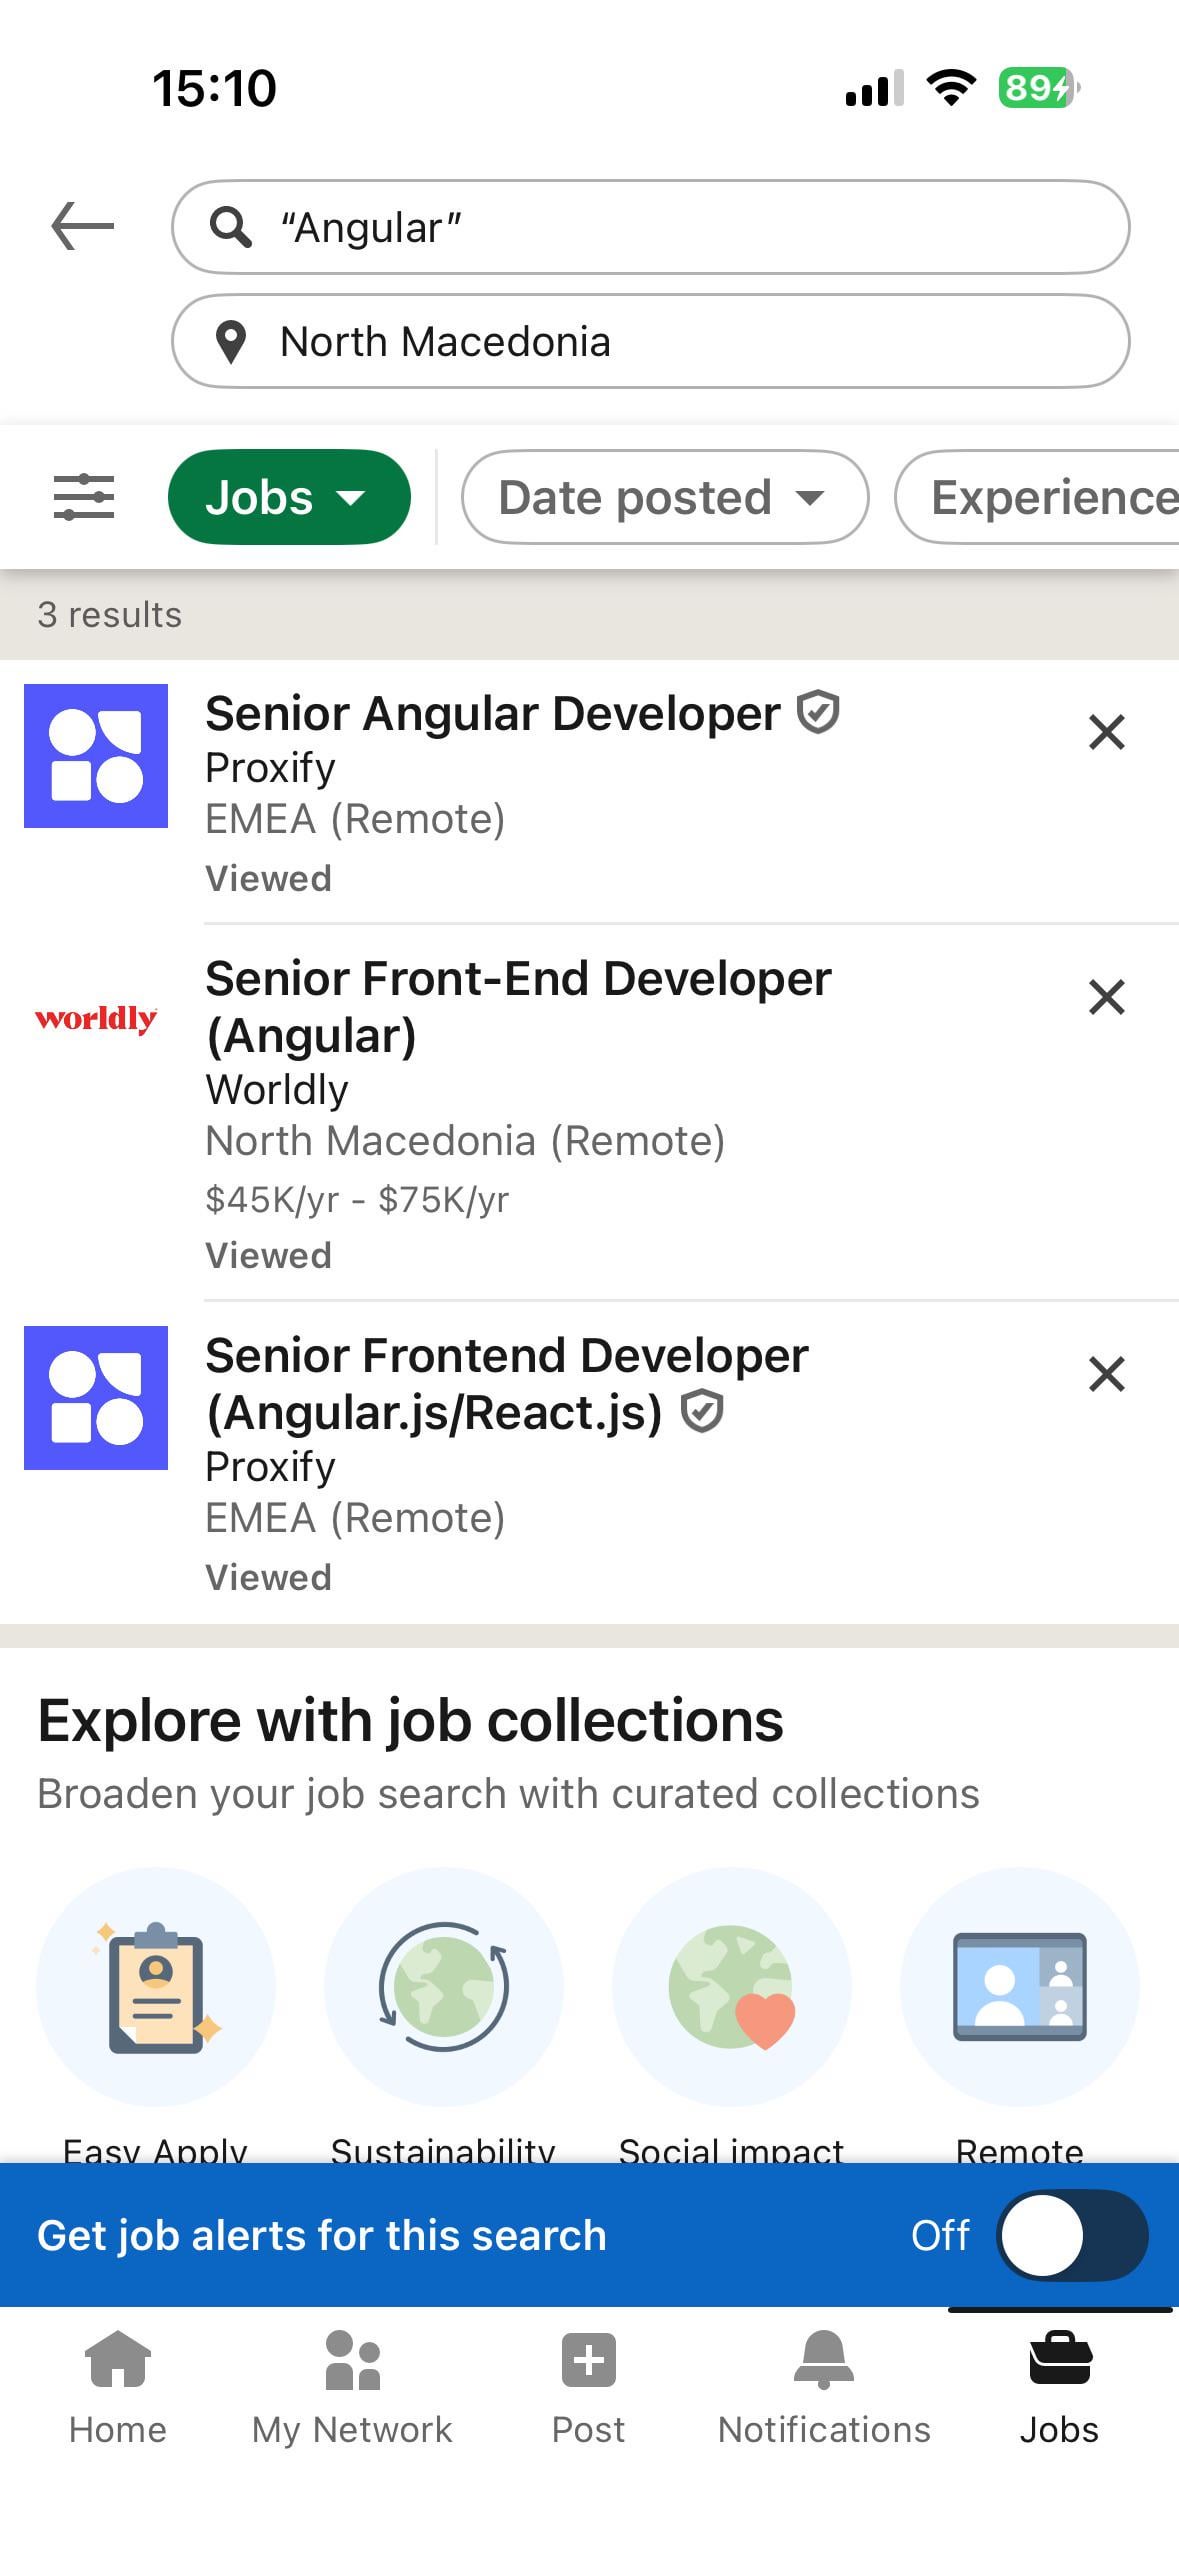Viewport: 1179px width, 2556px height.
Task: Open the Senior Angular Developer listing
Action: pos(492,714)
